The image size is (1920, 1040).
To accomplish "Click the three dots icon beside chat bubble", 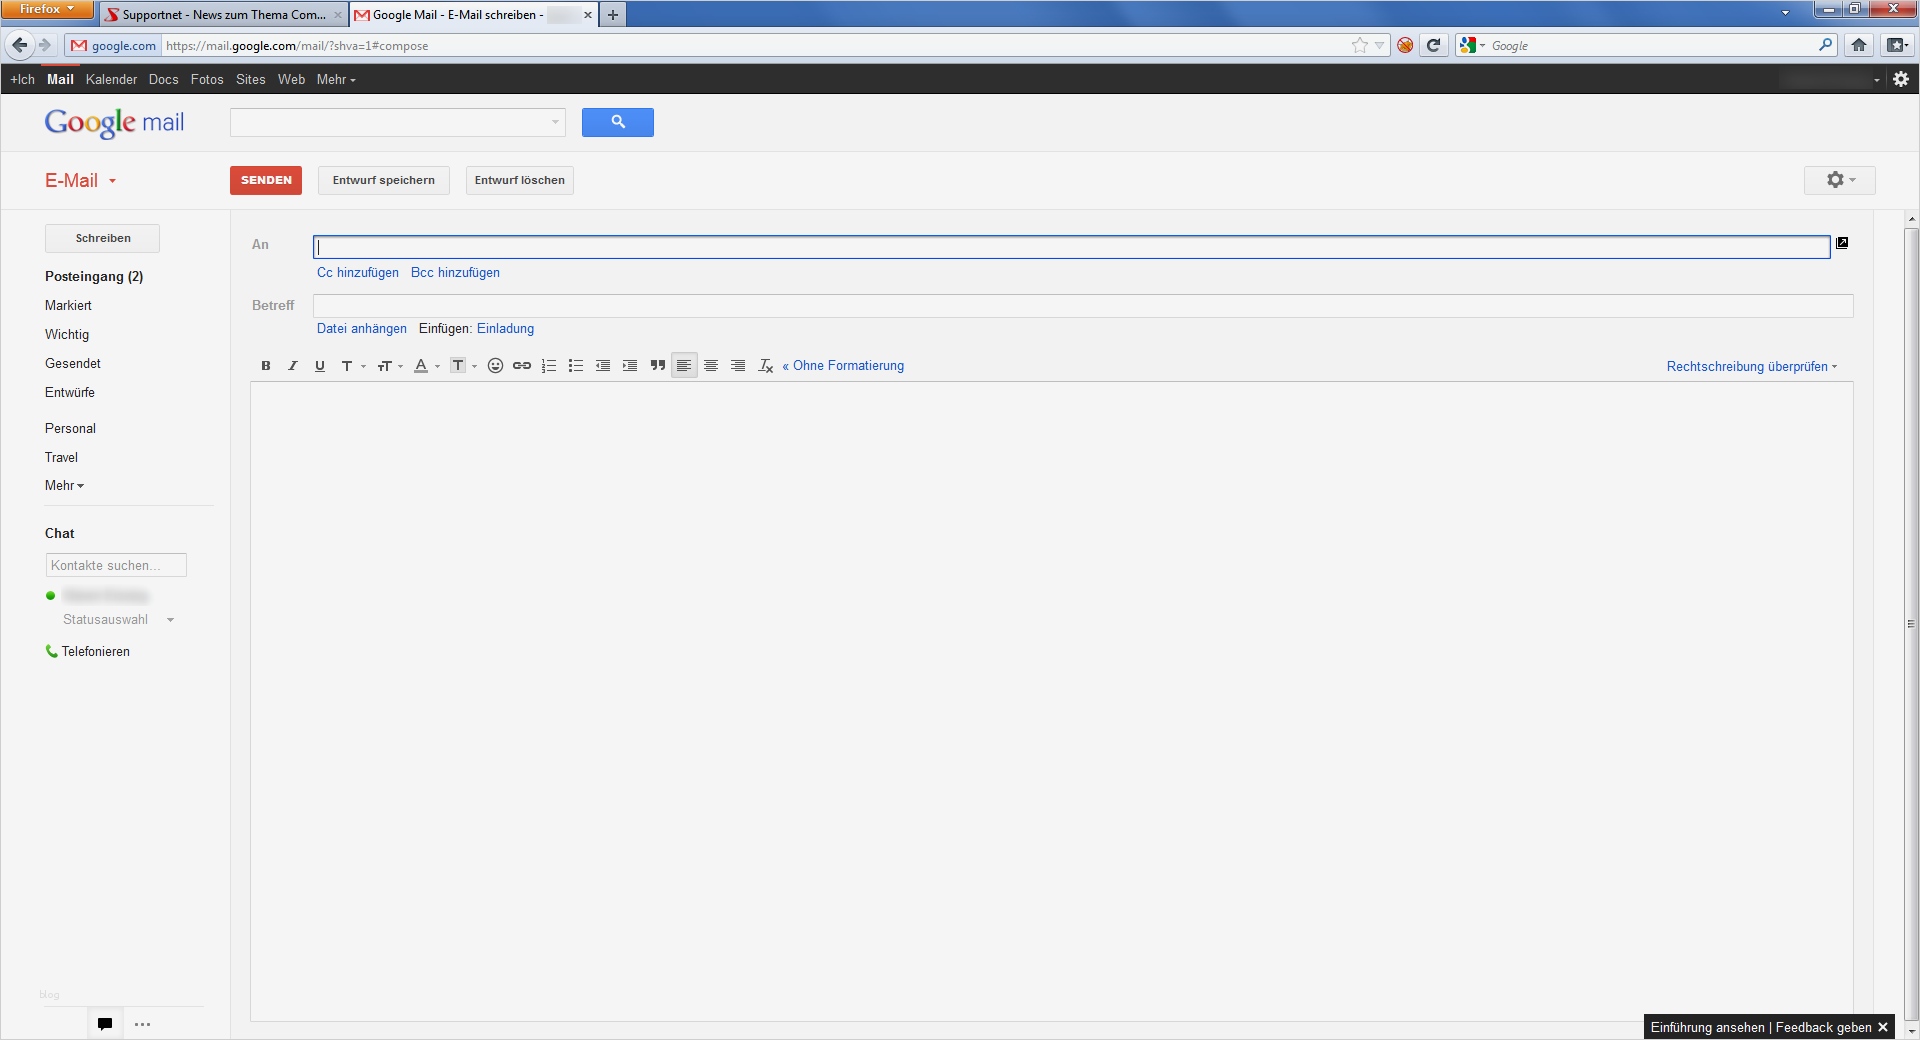I will pos(143,1024).
